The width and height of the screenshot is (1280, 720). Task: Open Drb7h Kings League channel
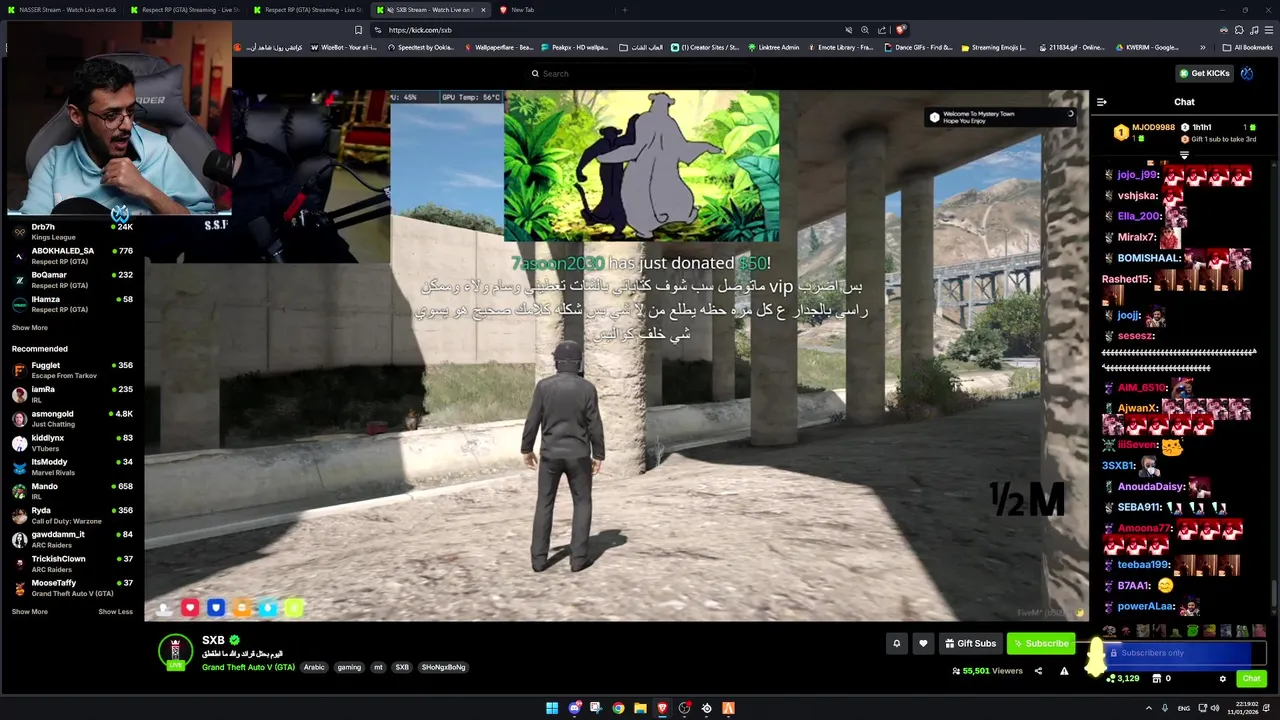pos(72,231)
